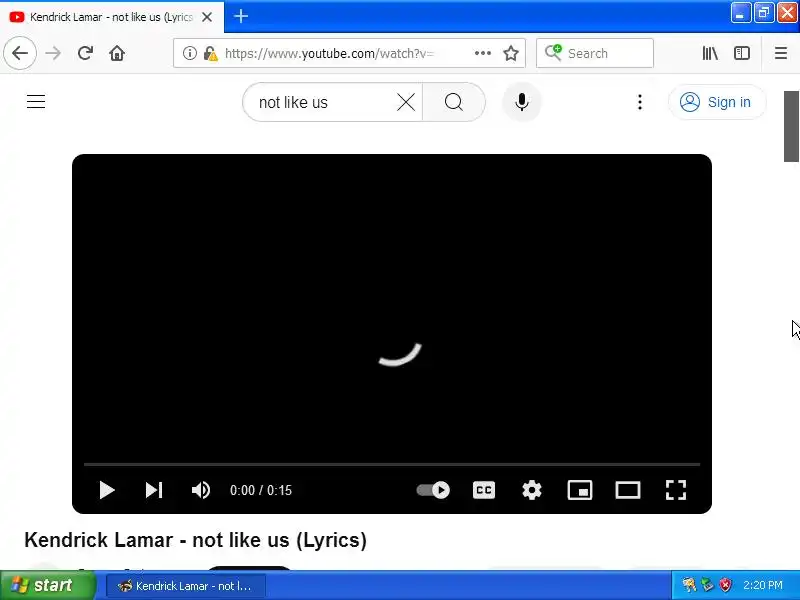This screenshot has height=600, width=800.
Task: Skip to the next video
Action: (x=154, y=490)
